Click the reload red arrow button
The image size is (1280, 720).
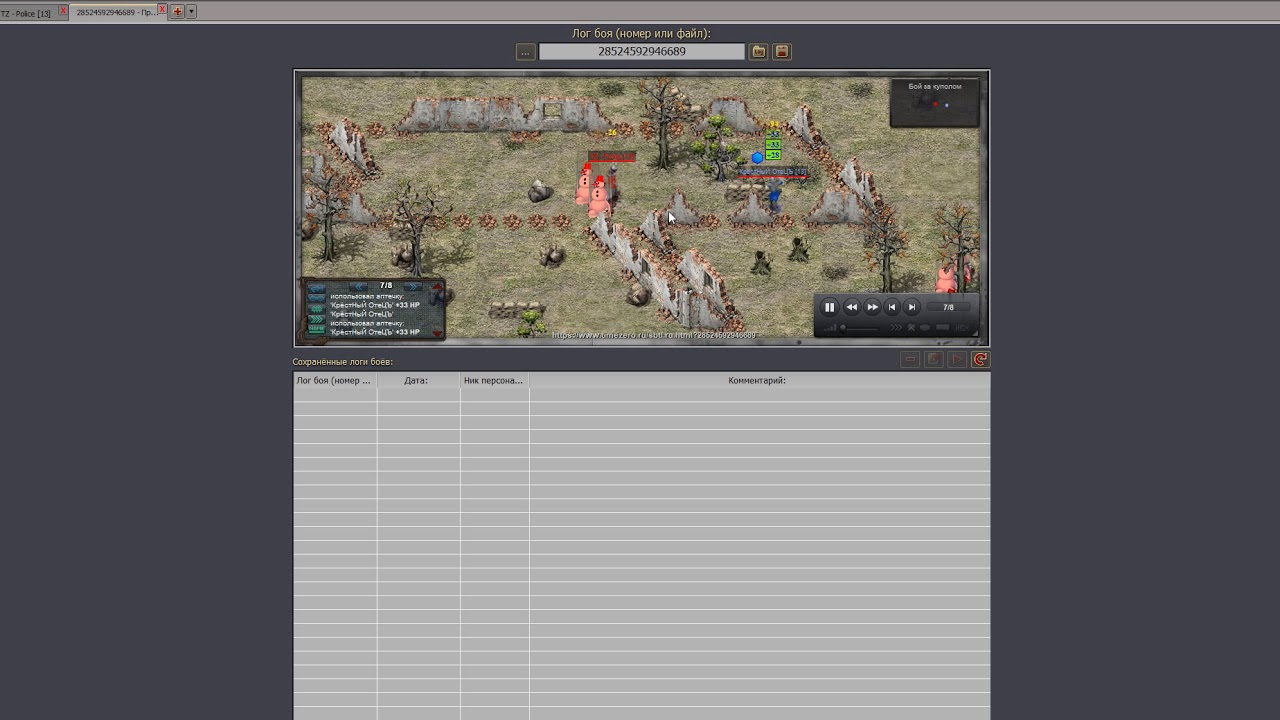[980, 359]
